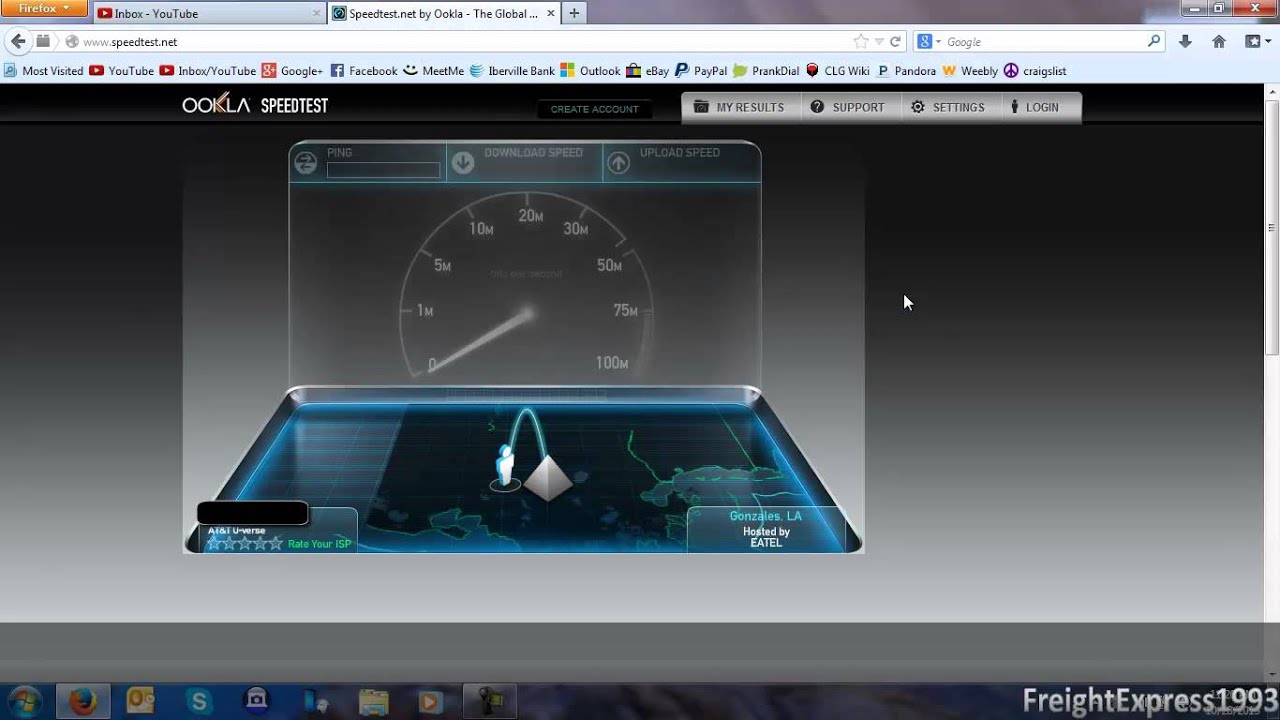Open Skype from the taskbar
Viewport: 1280px width, 720px height.
198,701
